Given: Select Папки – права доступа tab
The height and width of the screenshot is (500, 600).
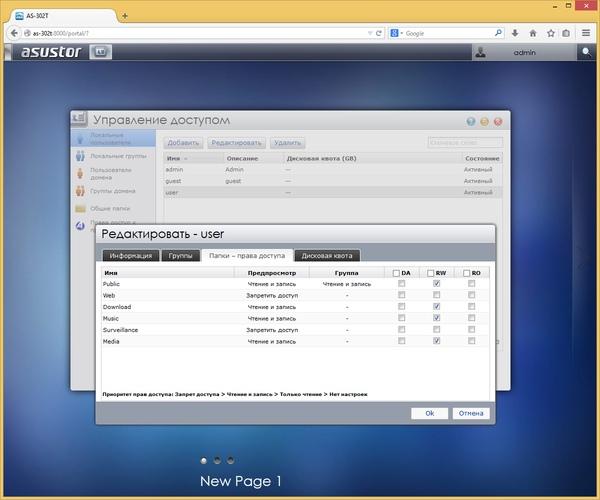Looking at the screenshot, I should pyautogui.click(x=247, y=256).
